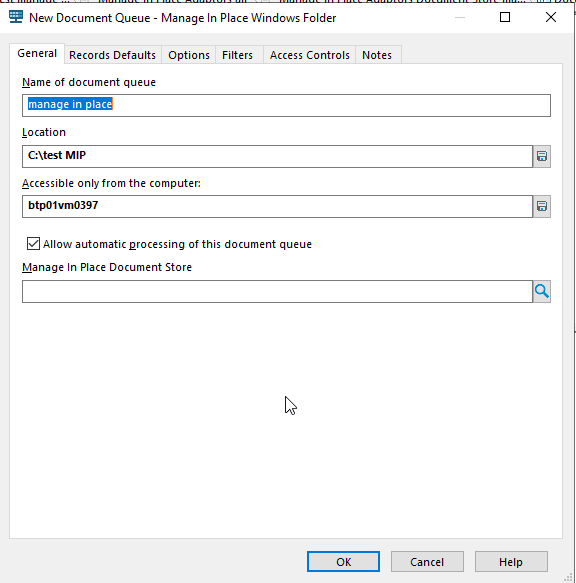Click the Location field with C:\test MIP
This screenshot has height=583, width=576.
click(x=277, y=156)
